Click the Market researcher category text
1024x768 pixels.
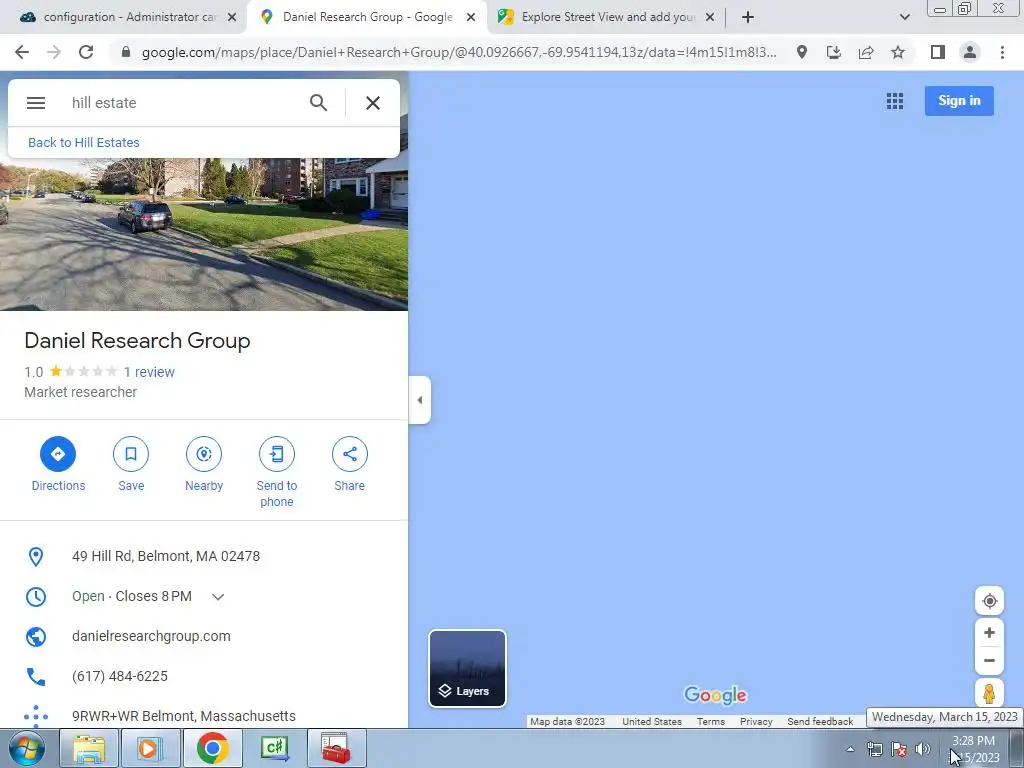(80, 392)
